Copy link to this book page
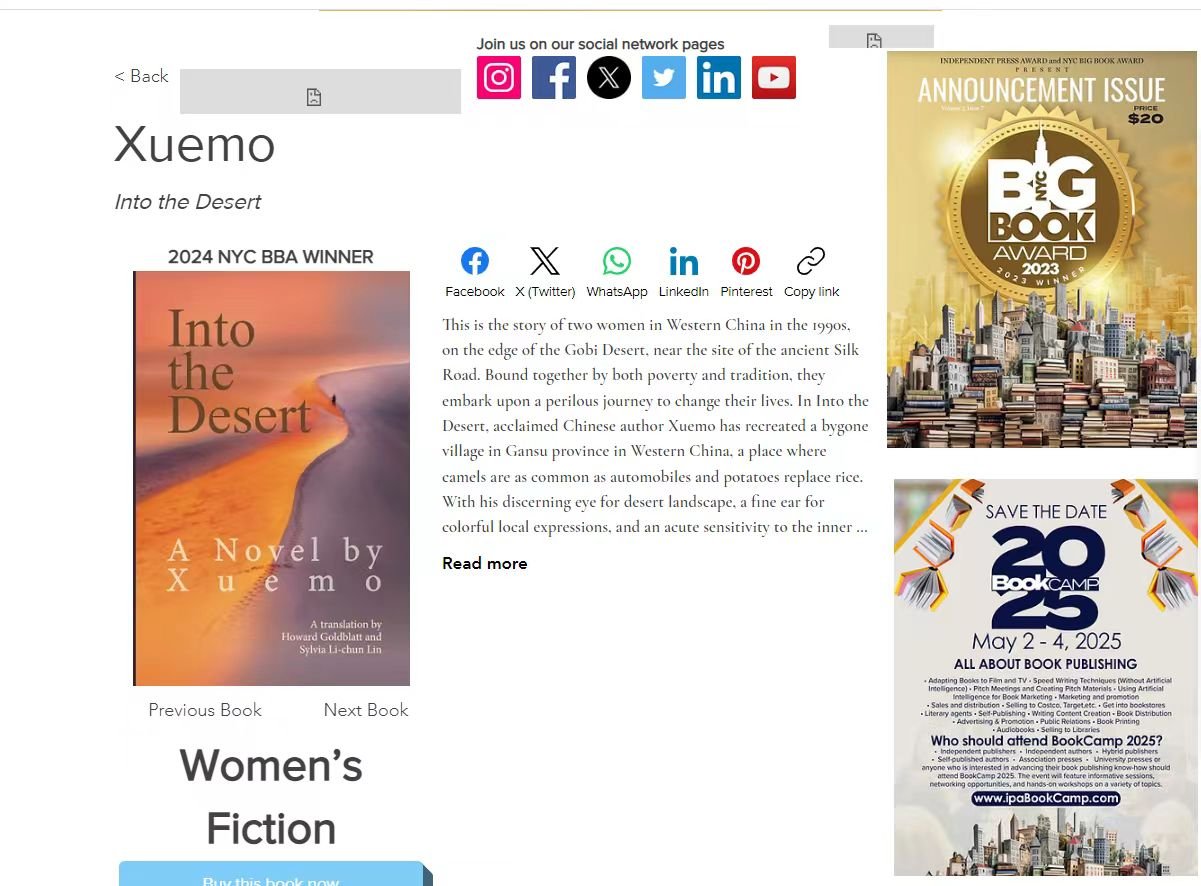The height and width of the screenshot is (886, 1201). point(811,272)
